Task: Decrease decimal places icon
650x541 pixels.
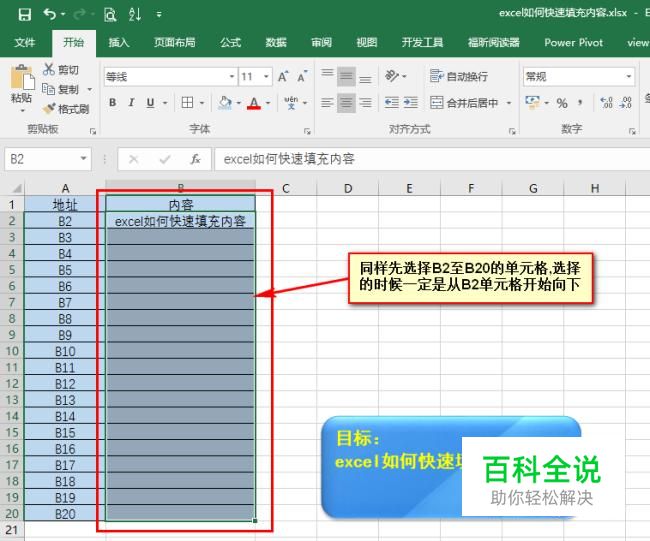Action: [625, 102]
